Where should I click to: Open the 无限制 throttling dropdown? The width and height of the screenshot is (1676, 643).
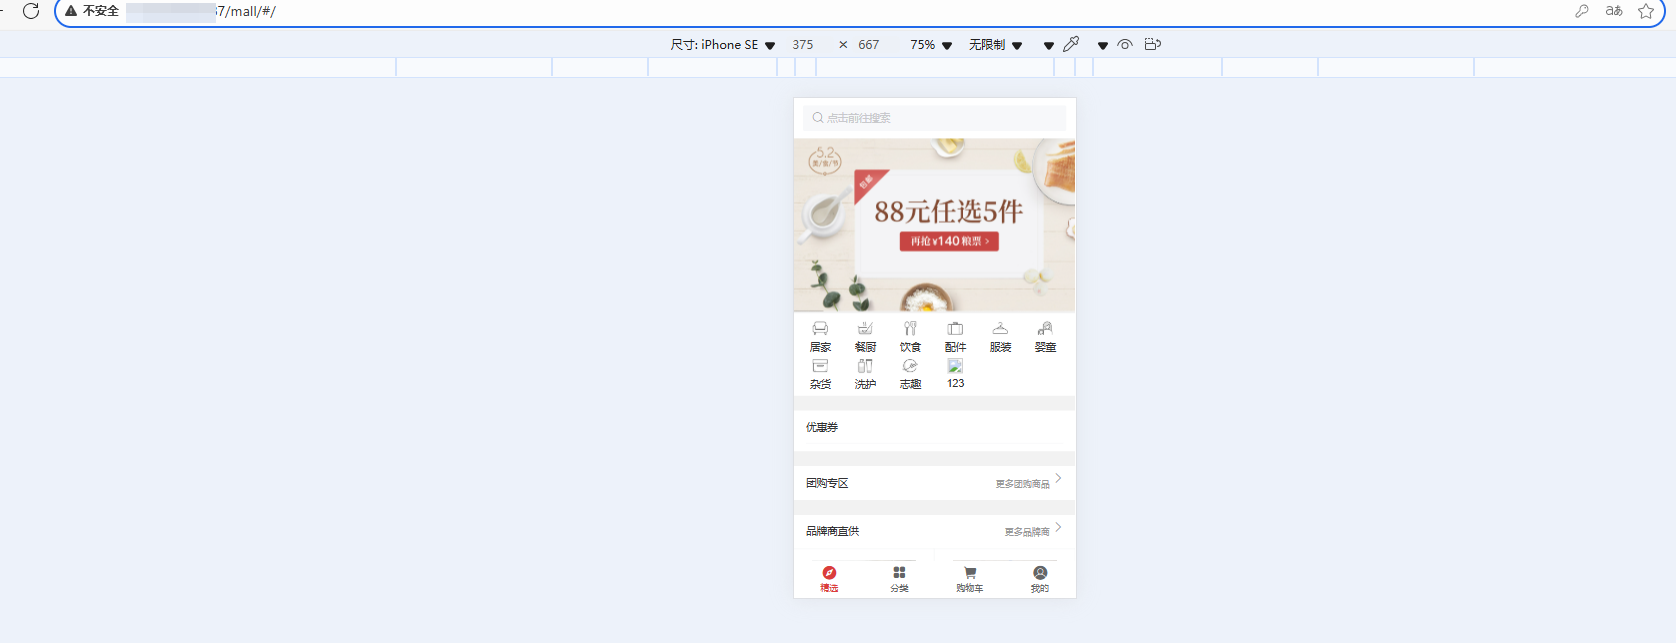(x=995, y=45)
